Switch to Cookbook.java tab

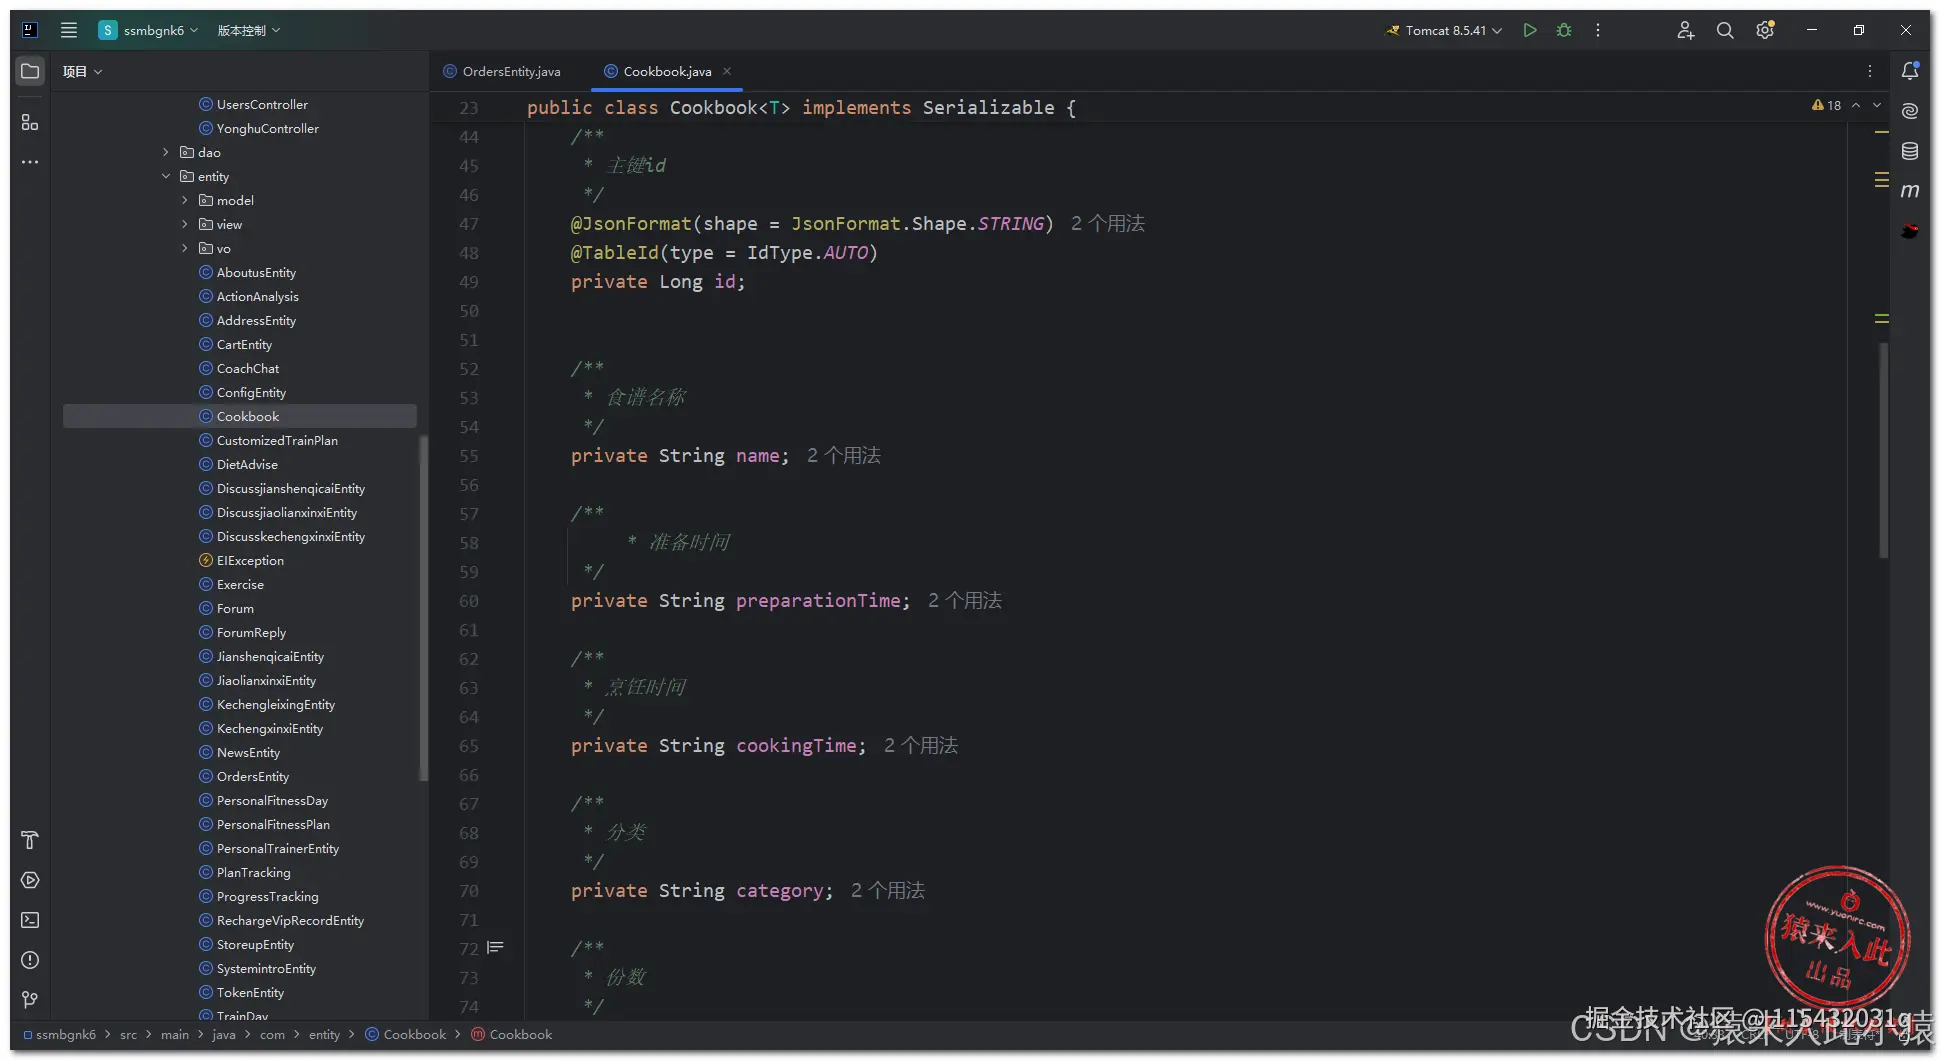click(667, 71)
